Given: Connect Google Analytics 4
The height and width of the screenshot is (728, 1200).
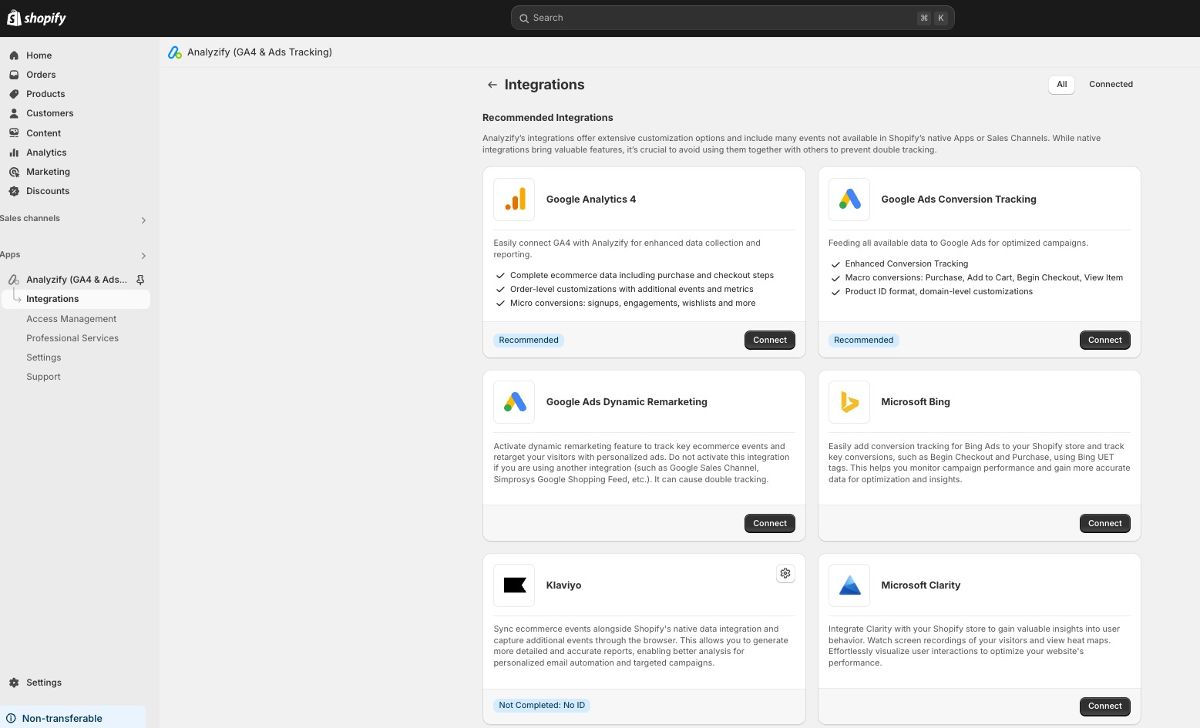Looking at the screenshot, I should 769,339.
